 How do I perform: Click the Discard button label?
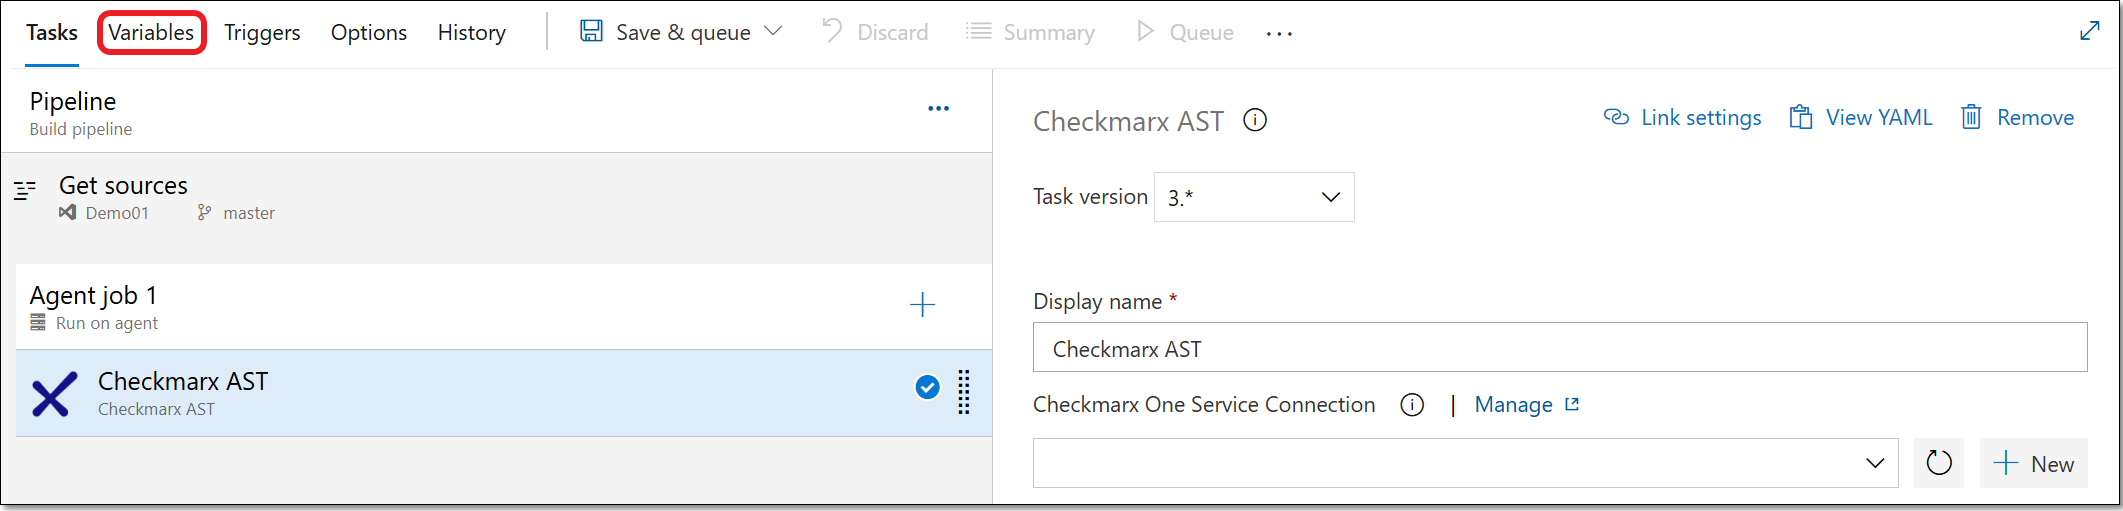[893, 32]
